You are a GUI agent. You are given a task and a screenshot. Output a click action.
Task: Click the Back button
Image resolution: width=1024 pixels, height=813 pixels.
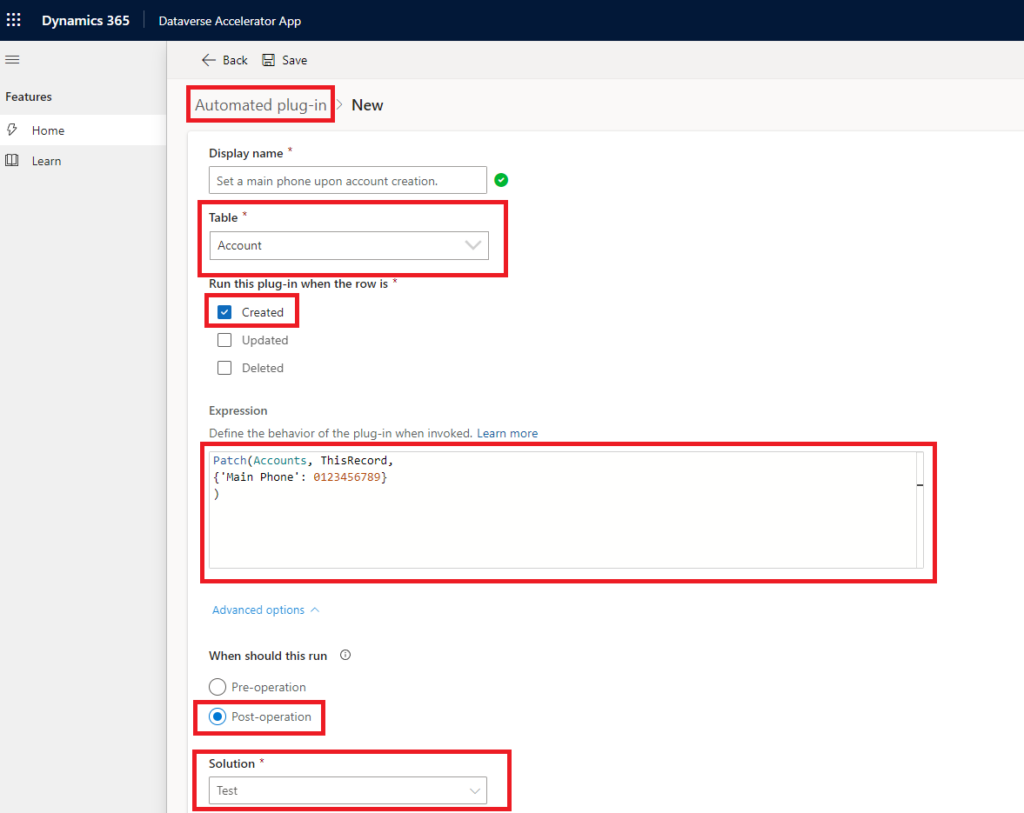tap(225, 60)
